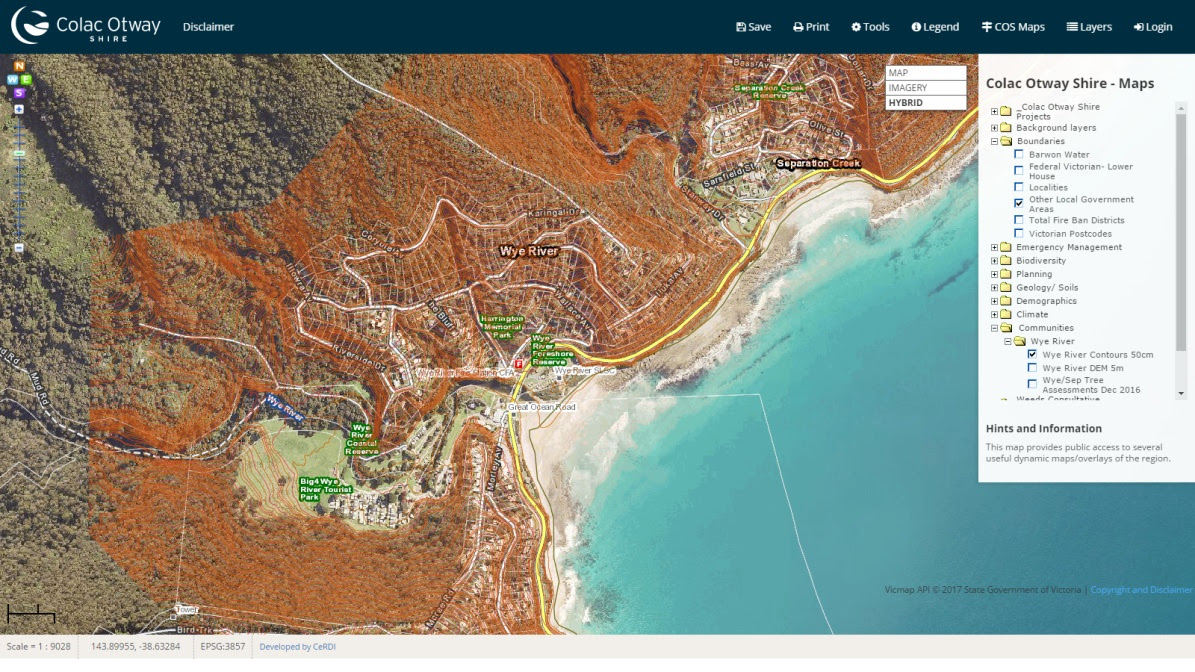The image size is (1195, 672).
Task: Expand the Planning node
Action: pos(995,274)
